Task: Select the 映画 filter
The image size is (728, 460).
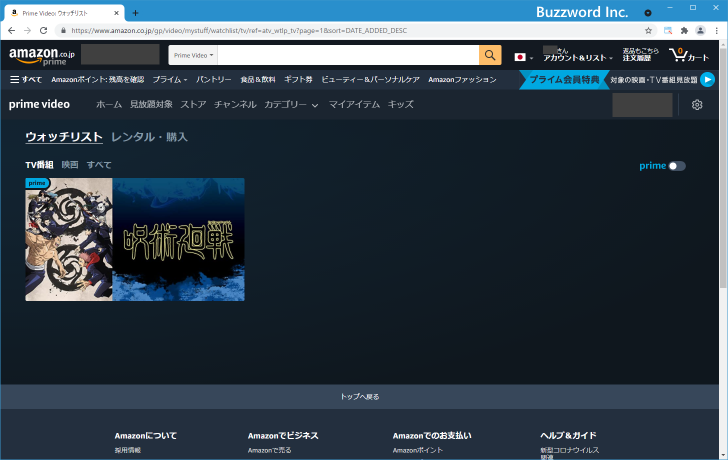Action: coord(70,165)
